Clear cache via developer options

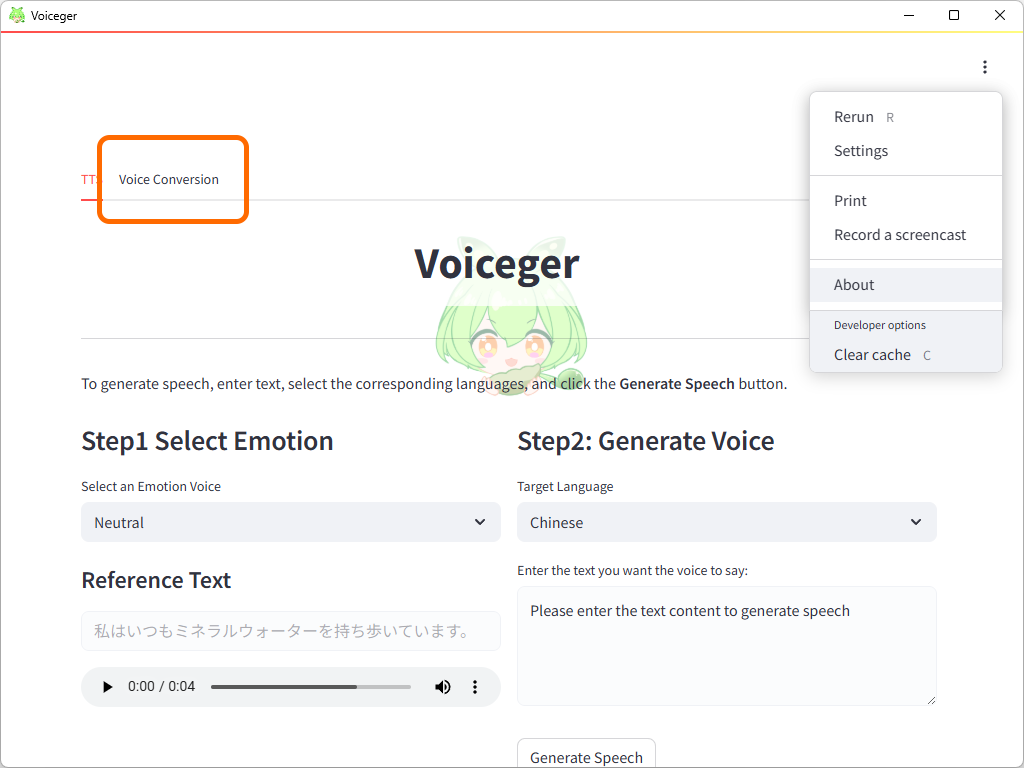(x=871, y=354)
